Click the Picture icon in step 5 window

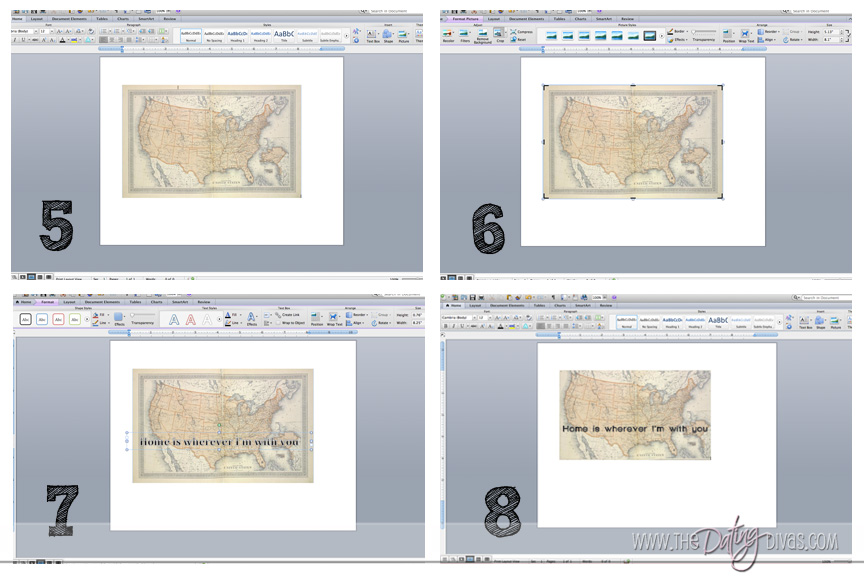click(x=404, y=36)
